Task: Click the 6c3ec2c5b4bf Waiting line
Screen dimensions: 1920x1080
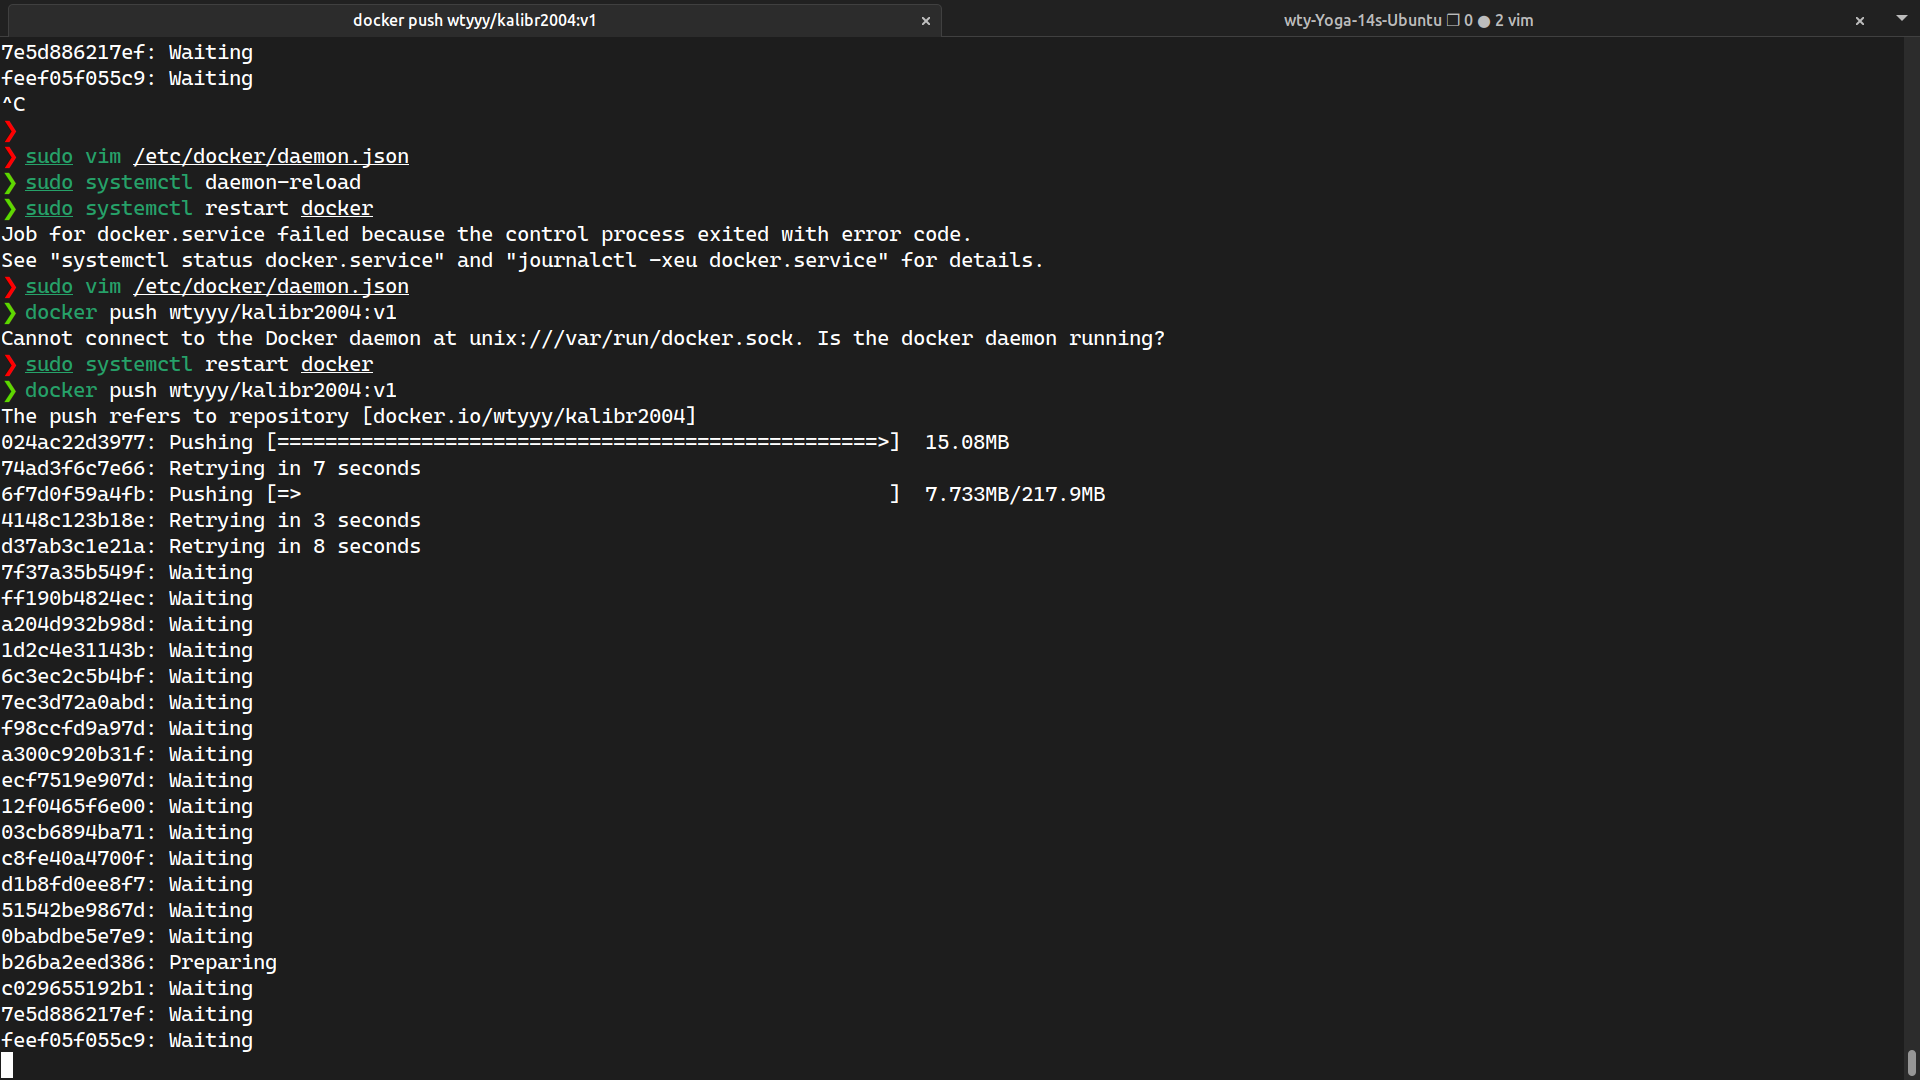Action: click(127, 676)
